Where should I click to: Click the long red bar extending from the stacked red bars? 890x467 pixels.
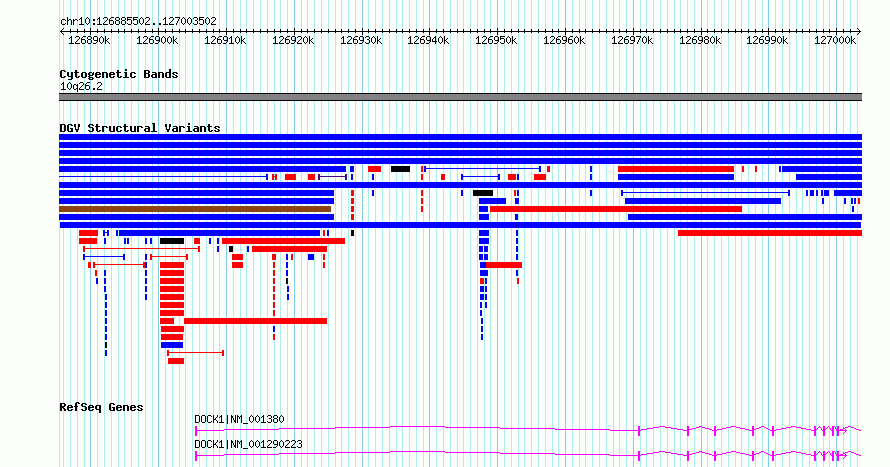pyautogui.click(x=255, y=321)
